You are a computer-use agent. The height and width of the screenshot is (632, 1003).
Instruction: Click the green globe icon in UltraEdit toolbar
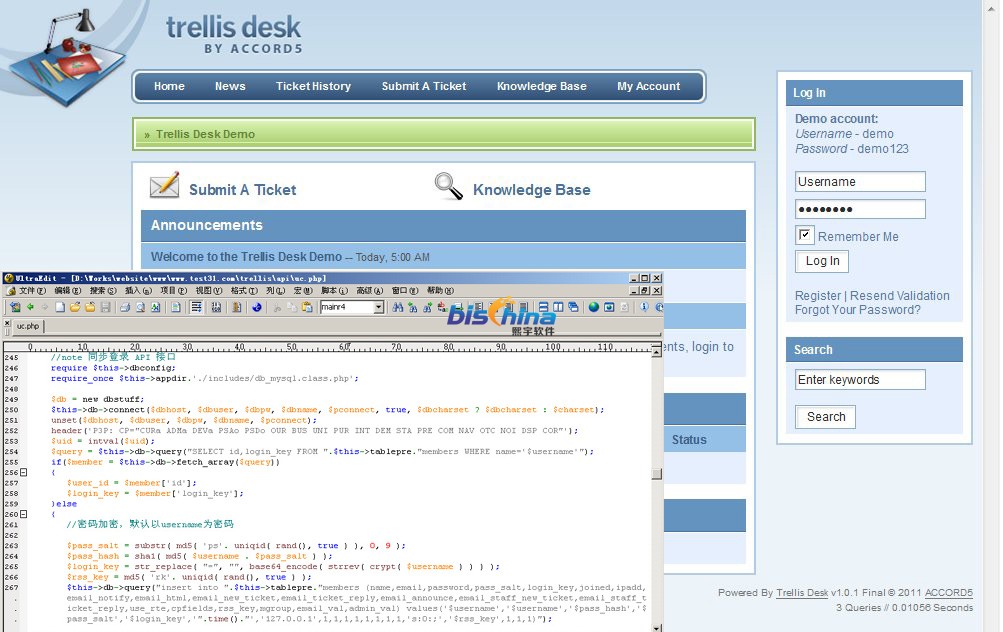[594, 307]
